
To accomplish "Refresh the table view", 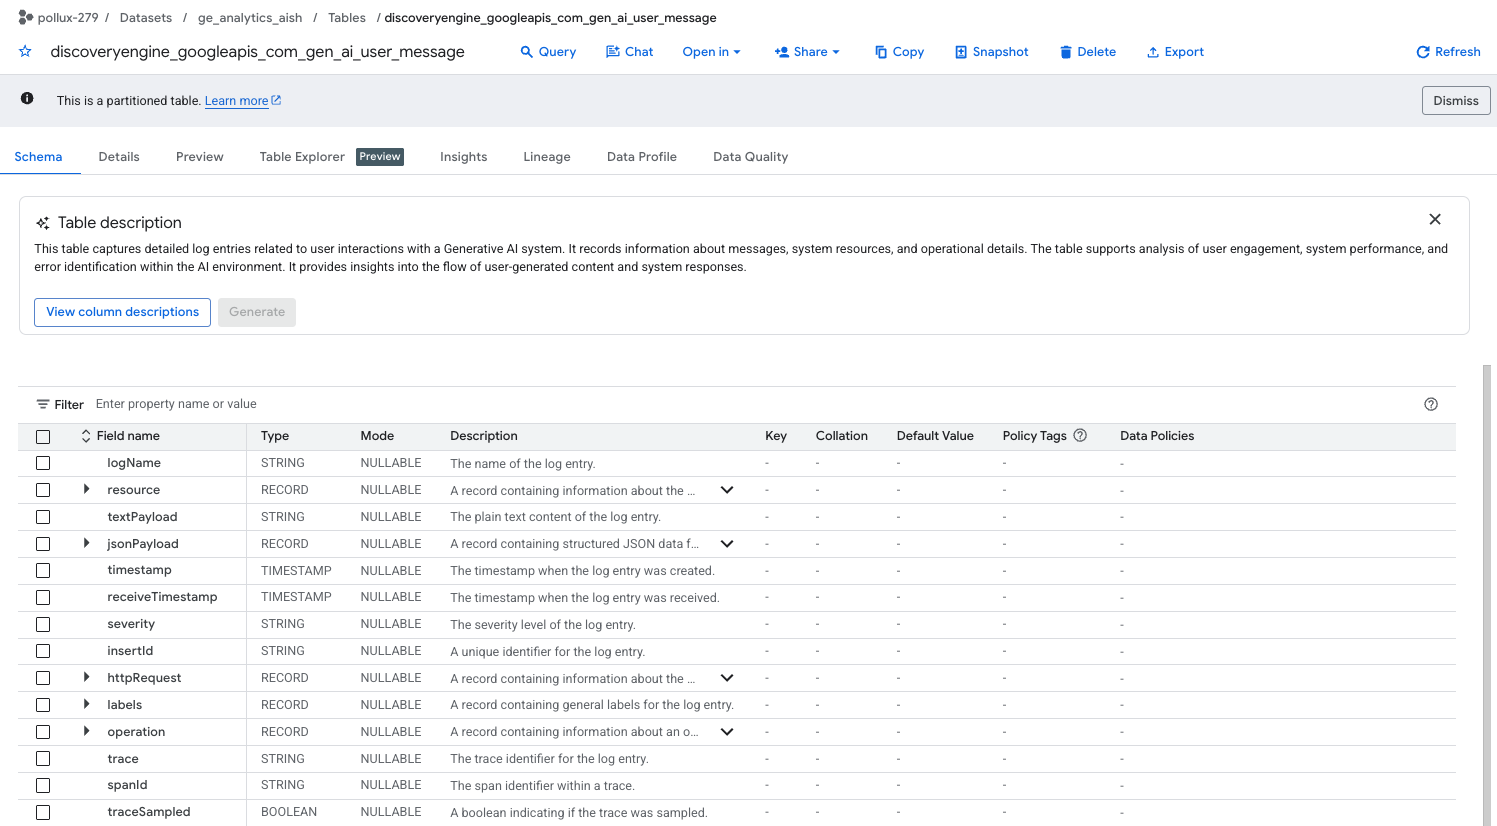I will pyautogui.click(x=1448, y=52).
